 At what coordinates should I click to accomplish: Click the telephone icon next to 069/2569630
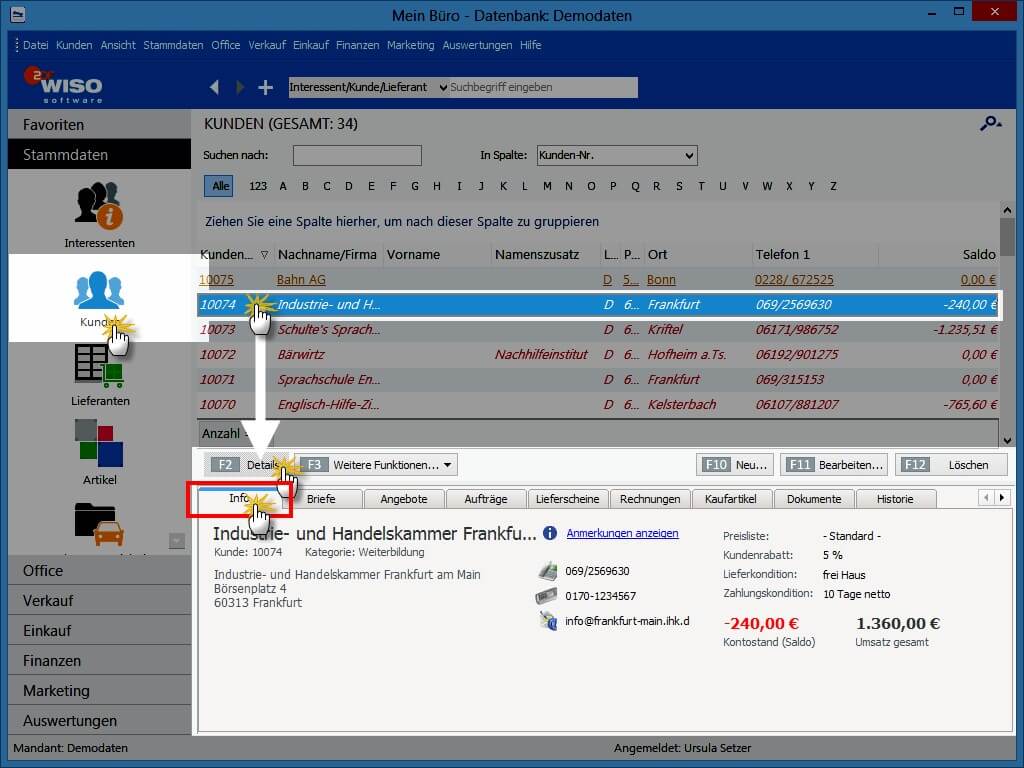click(x=547, y=571)
